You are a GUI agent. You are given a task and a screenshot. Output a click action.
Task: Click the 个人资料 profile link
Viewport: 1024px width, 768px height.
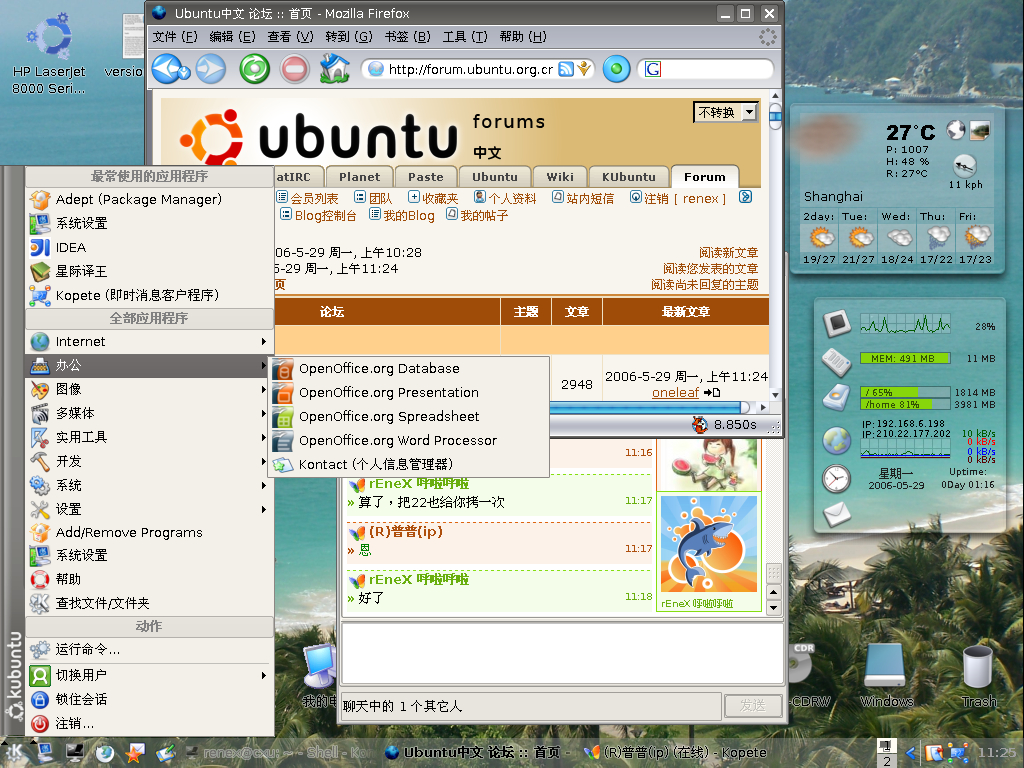tap(512, 199)
